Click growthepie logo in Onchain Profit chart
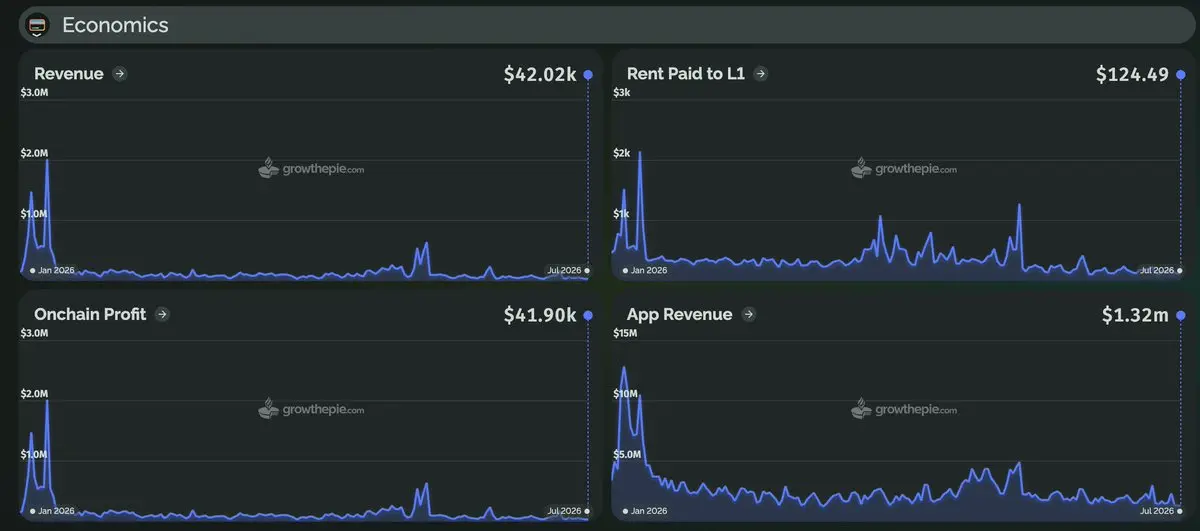 (x=311, y=408)
